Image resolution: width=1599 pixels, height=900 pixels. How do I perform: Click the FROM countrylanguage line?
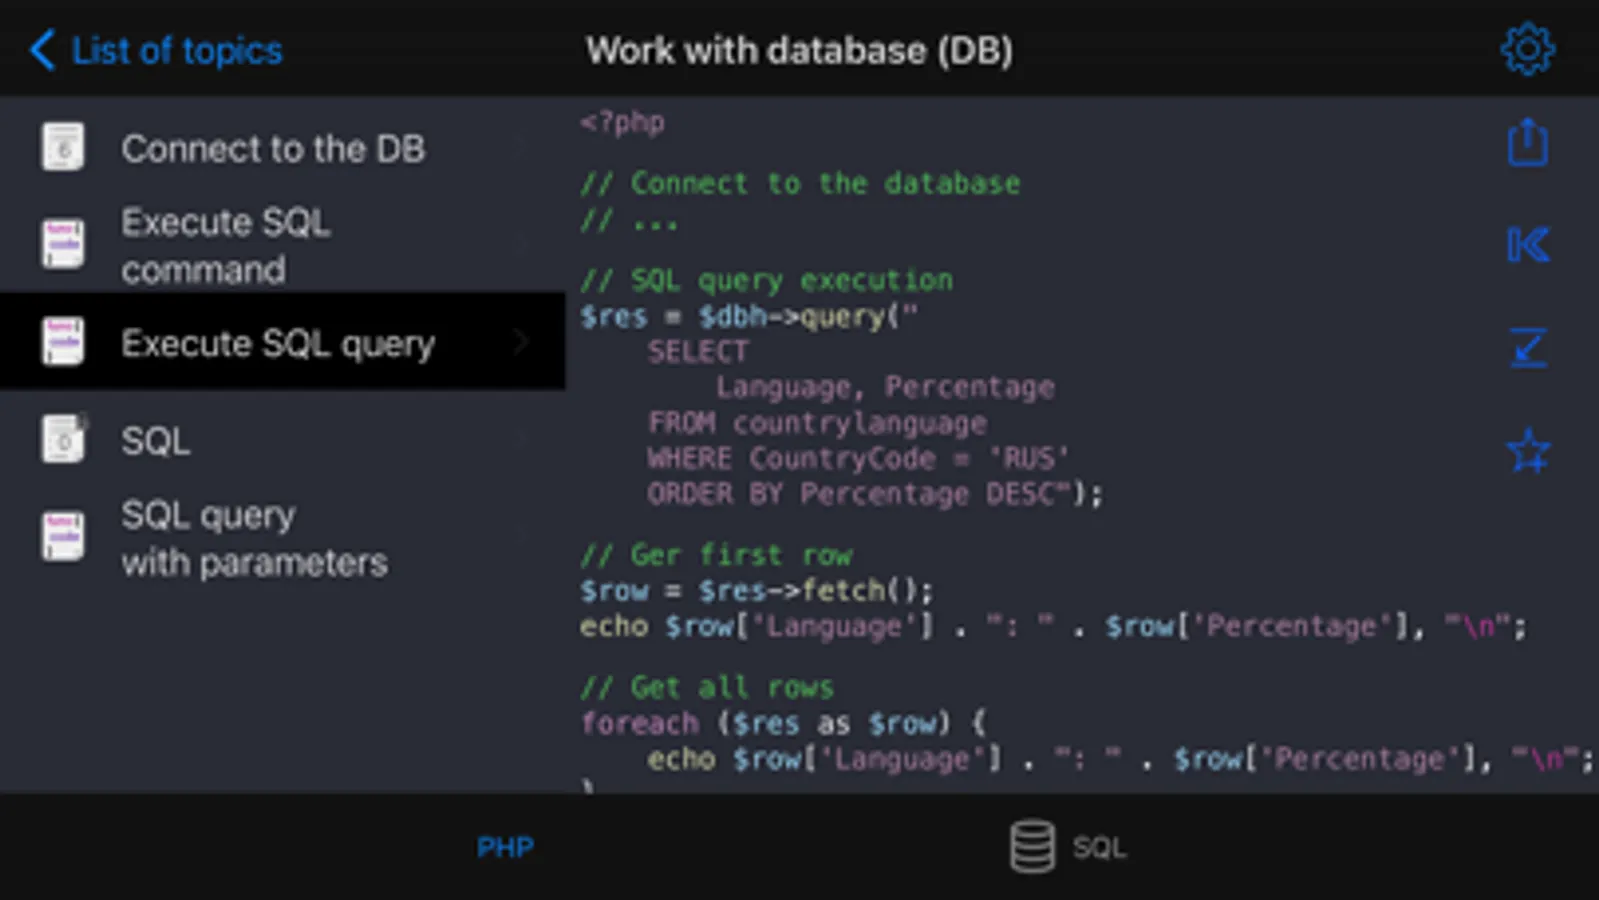point(817,424)
